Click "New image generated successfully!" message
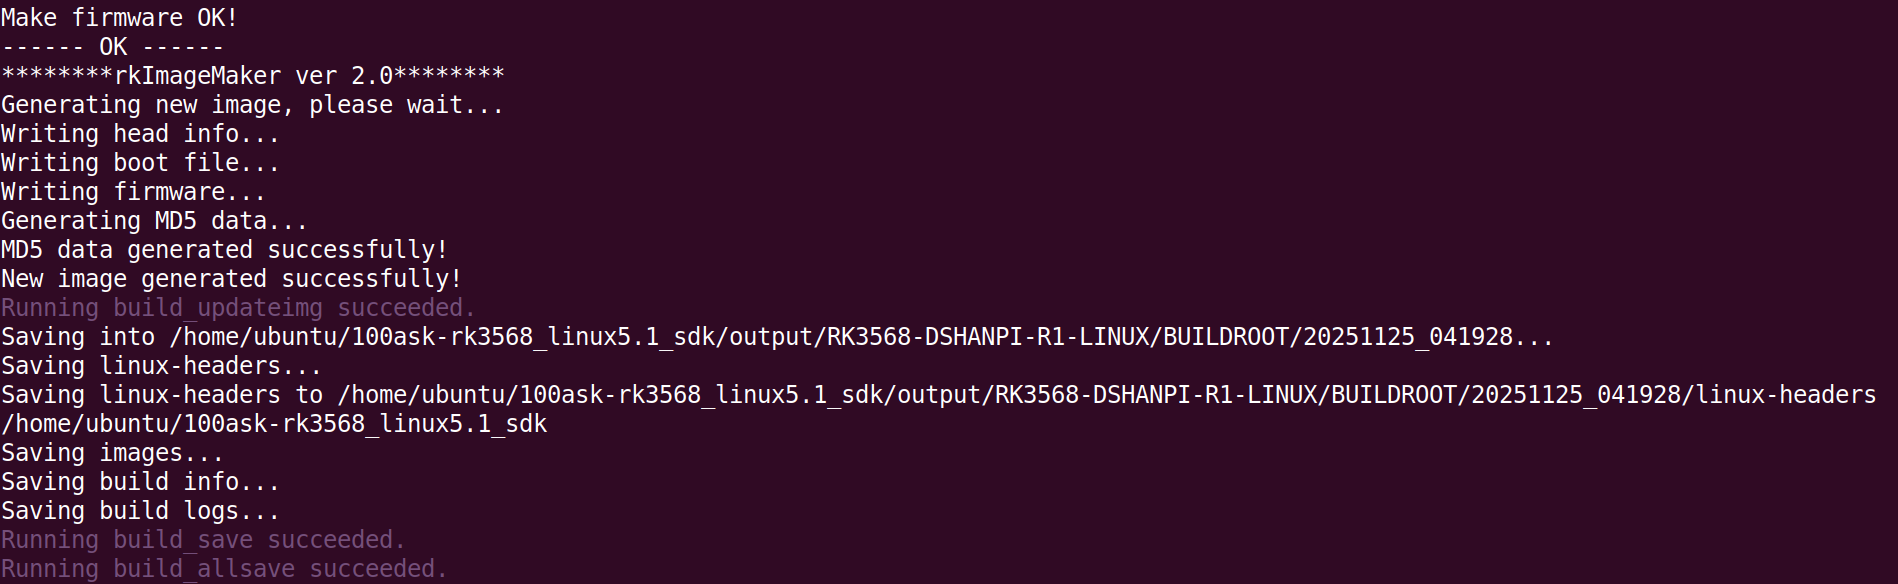 (231, 279)
